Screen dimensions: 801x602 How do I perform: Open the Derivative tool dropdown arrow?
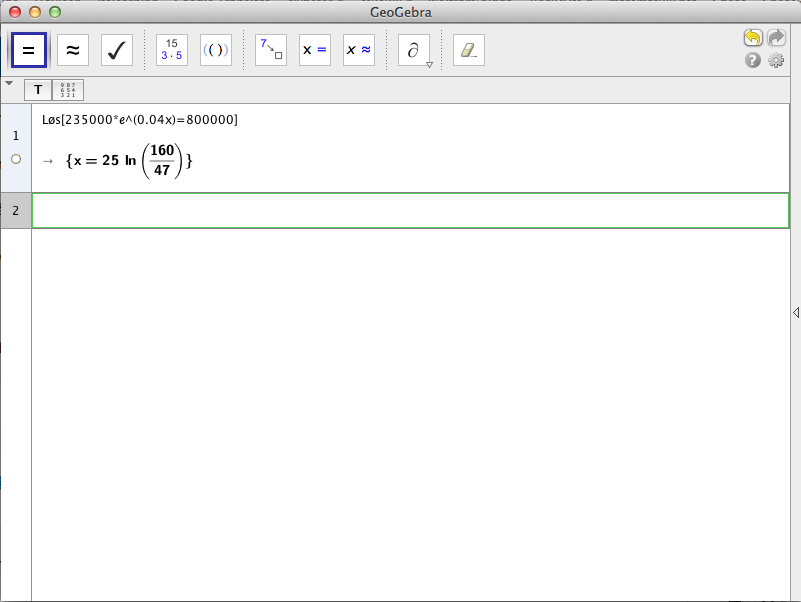(429, 64)
